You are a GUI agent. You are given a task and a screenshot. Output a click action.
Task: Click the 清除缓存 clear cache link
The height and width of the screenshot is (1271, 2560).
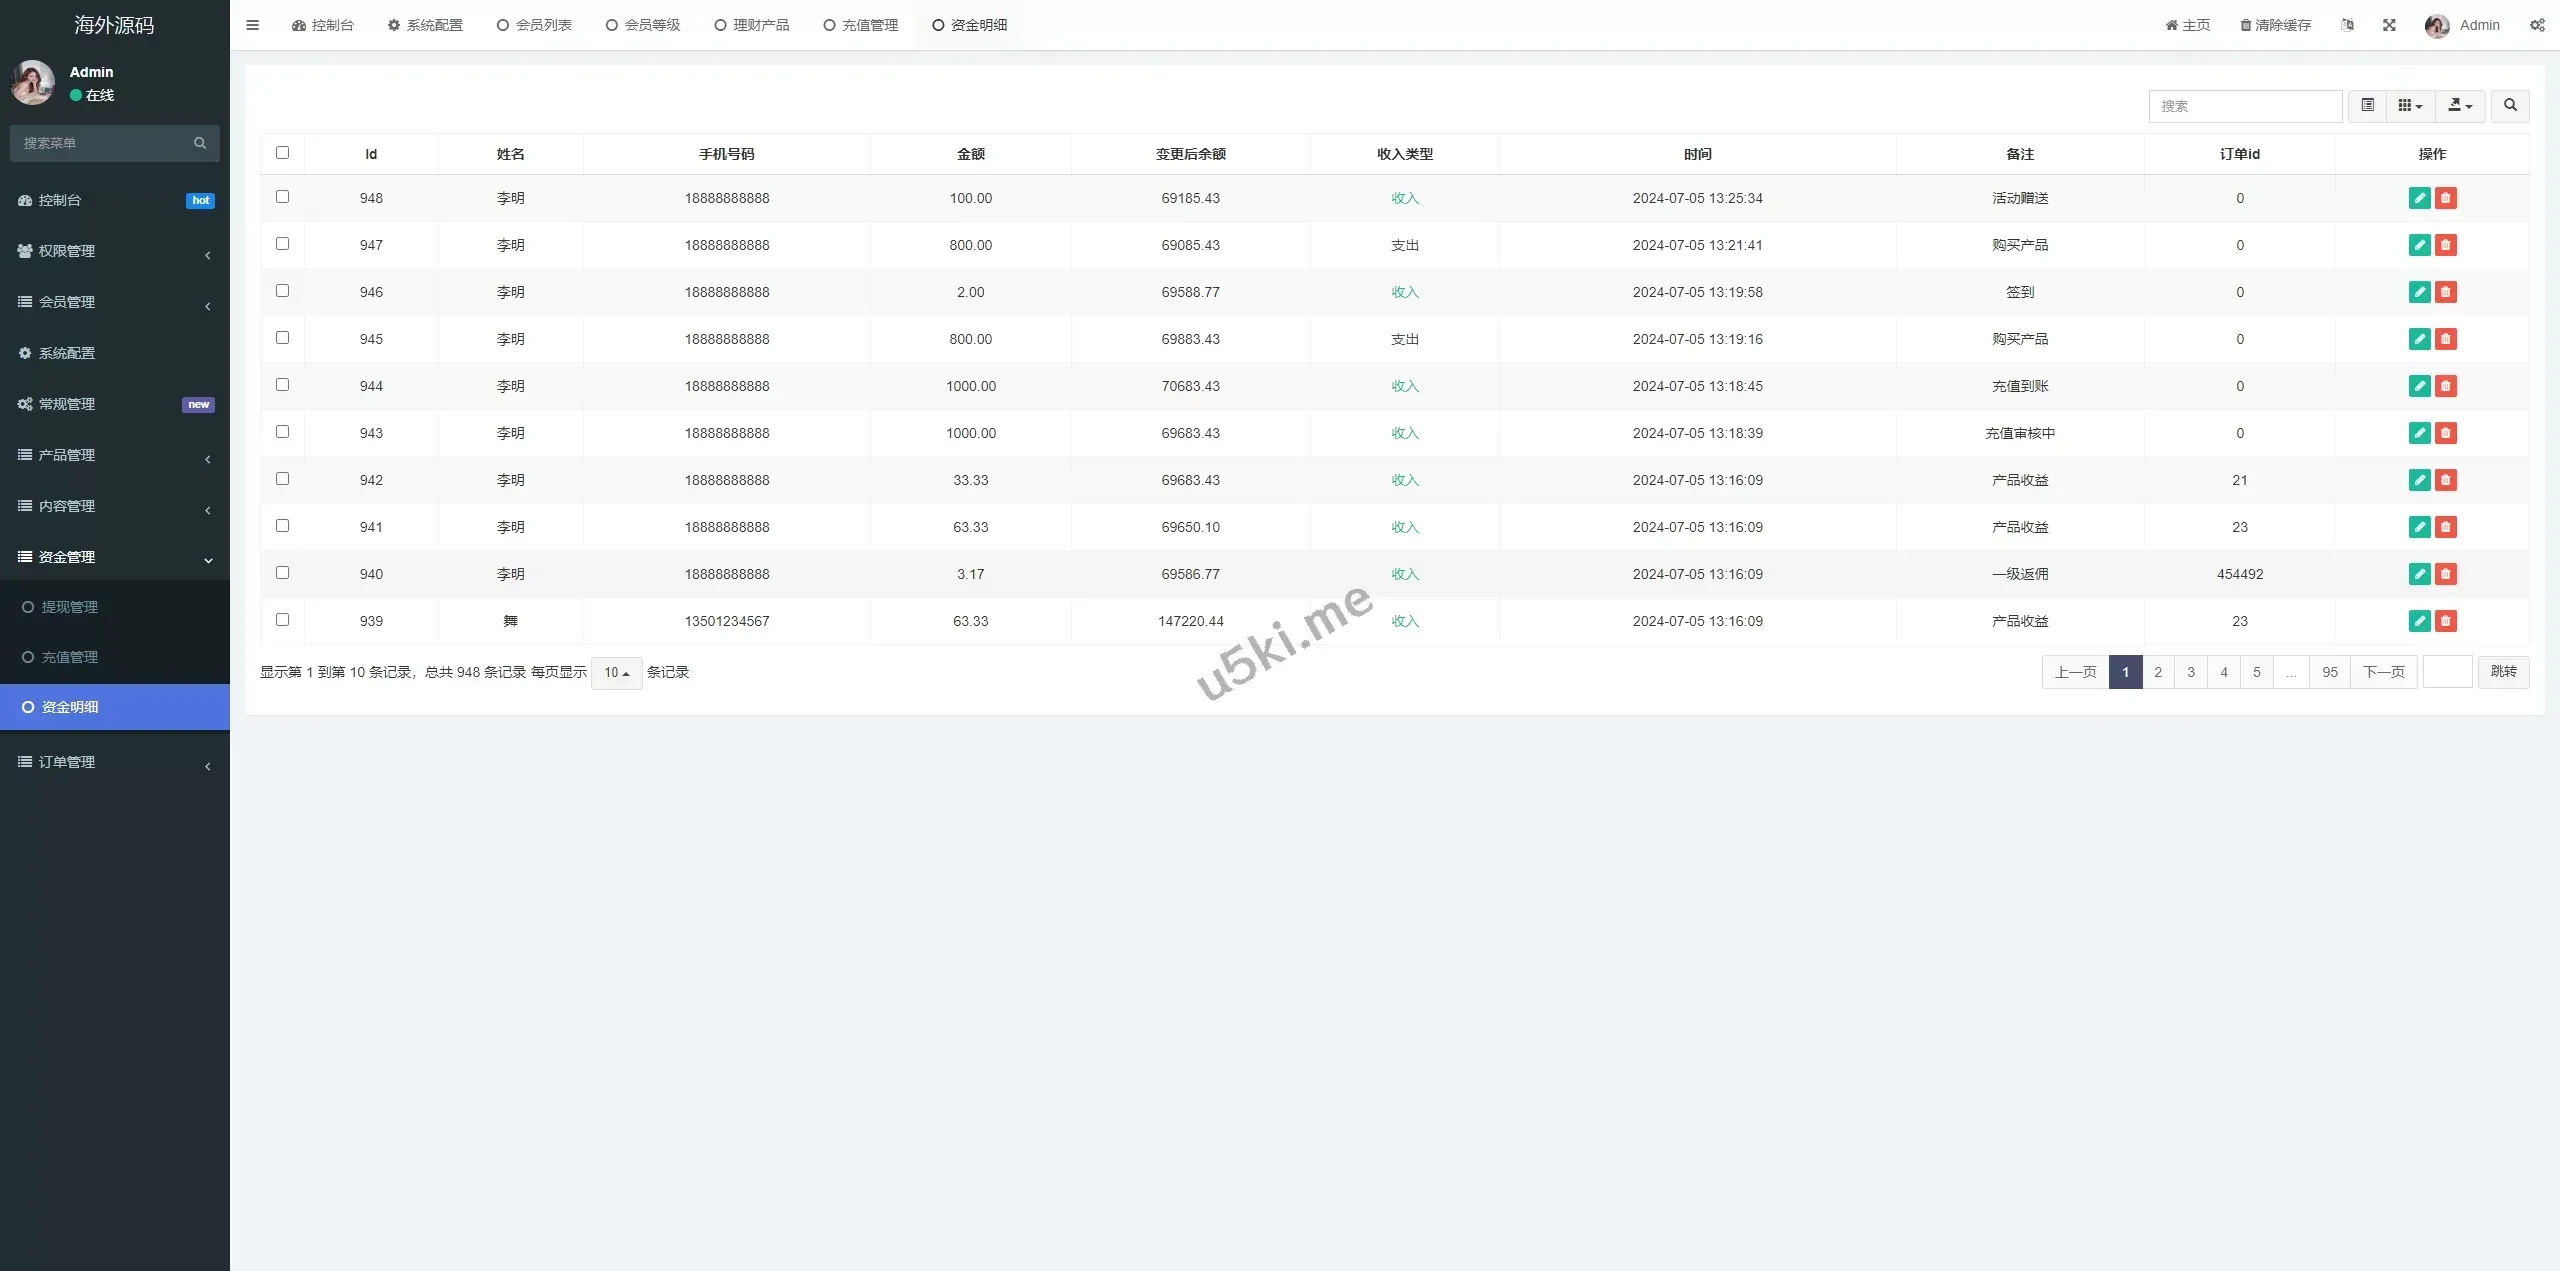pos(2275,25)
